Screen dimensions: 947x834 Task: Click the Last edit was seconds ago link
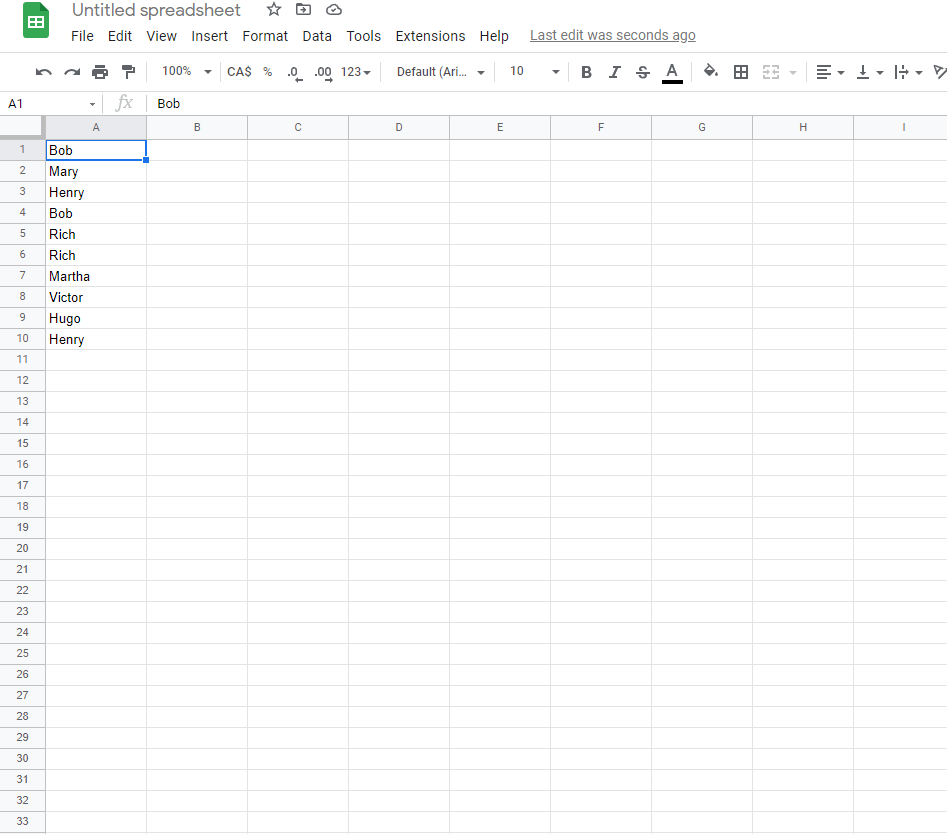(612, 35)
